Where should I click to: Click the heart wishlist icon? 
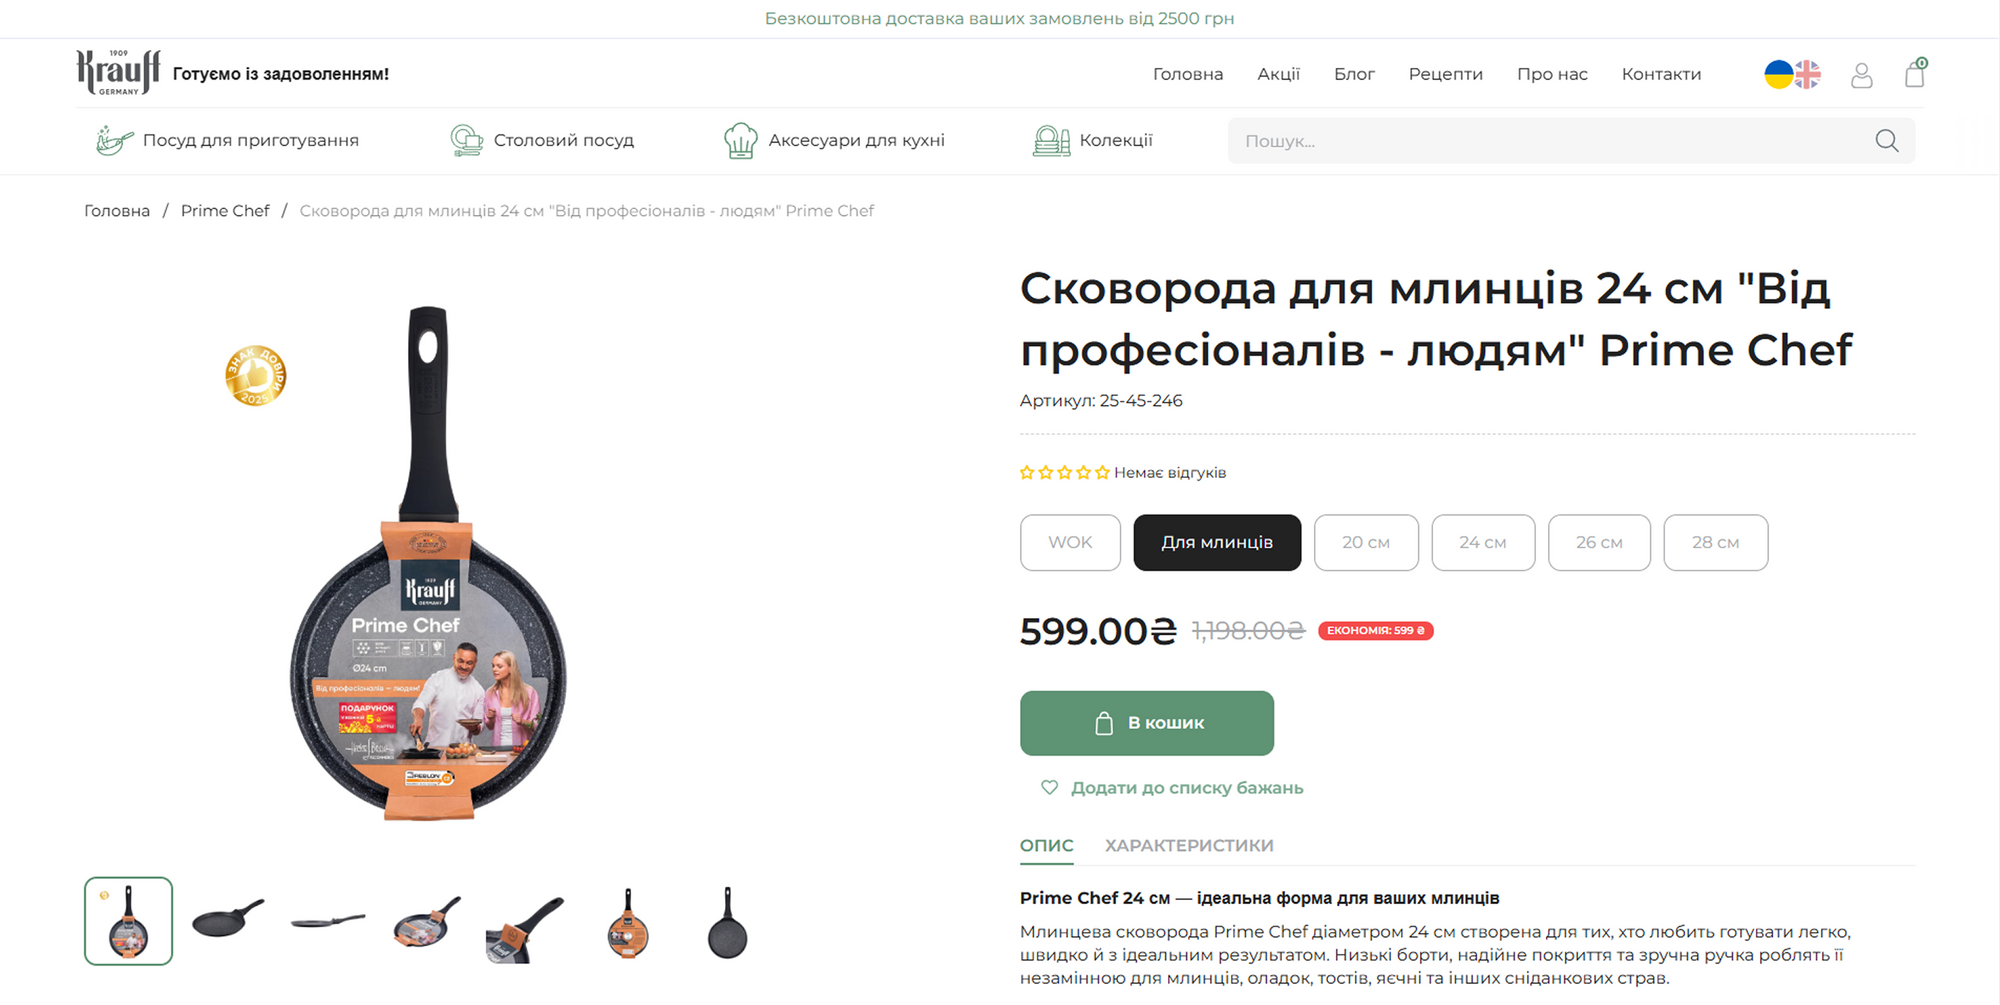tap(1049, 788)
